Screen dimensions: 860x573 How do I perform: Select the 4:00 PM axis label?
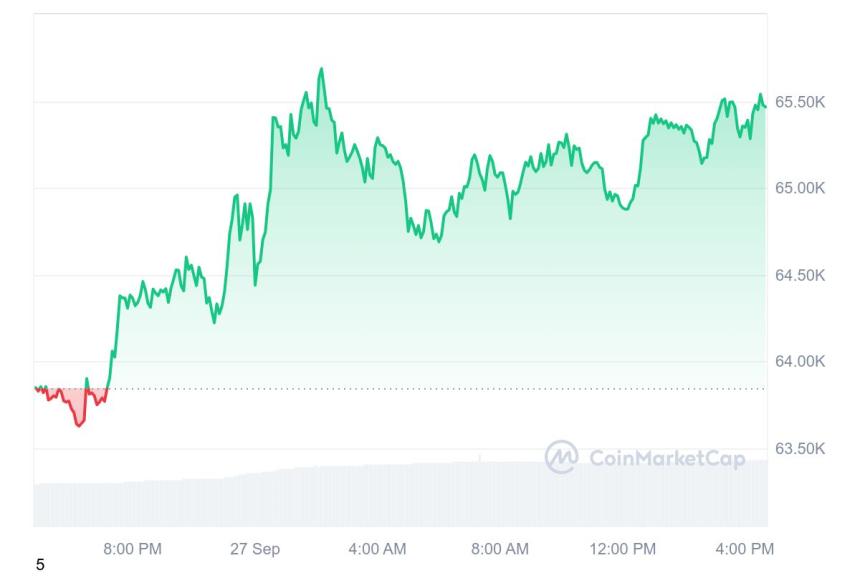click(x=744, y=548)
